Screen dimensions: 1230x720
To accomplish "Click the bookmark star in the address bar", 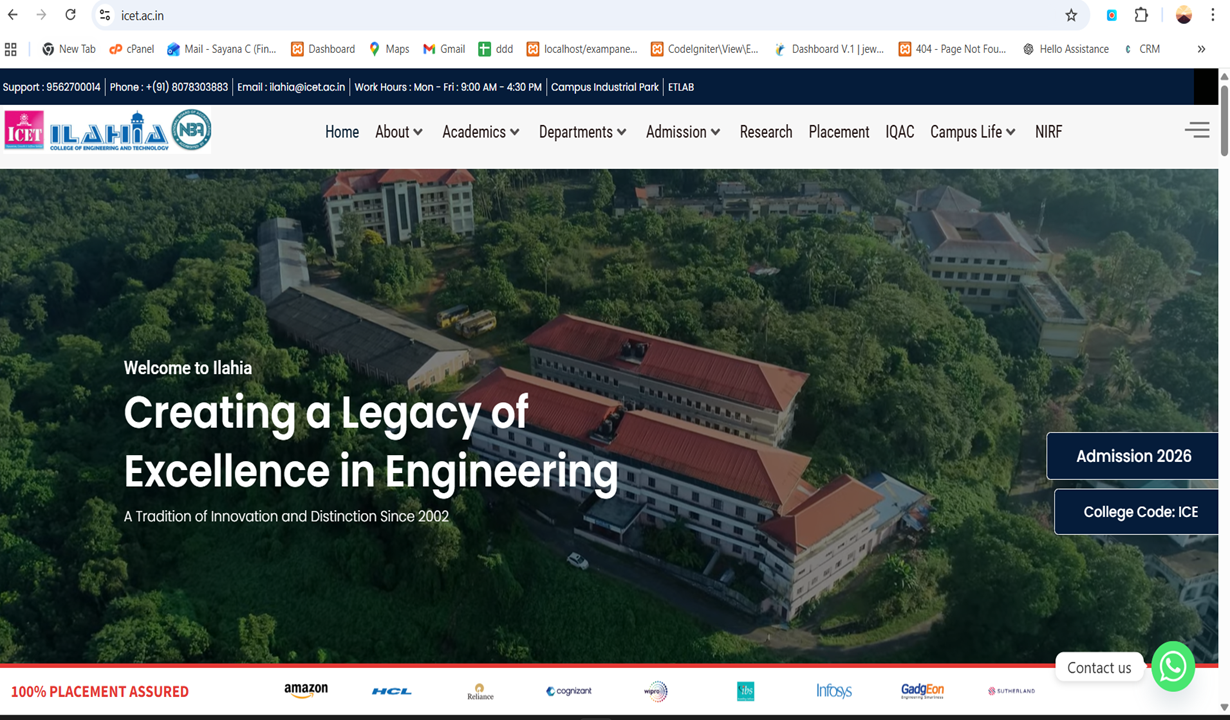I will pos(1071,15).
